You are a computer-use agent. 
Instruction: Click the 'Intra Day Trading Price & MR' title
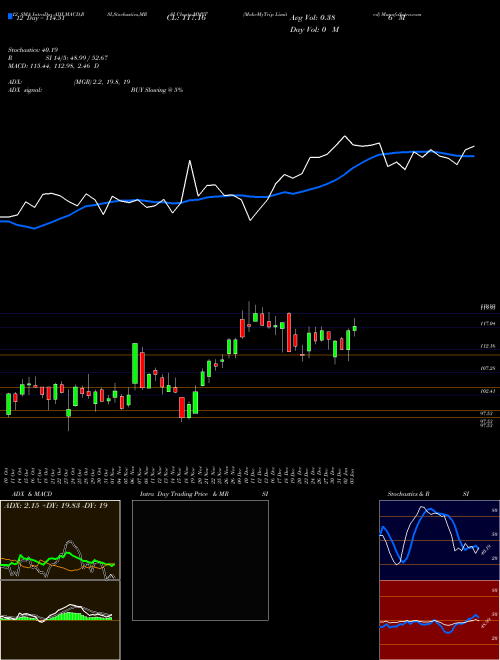pyautogui.click(x=184, y=494)
